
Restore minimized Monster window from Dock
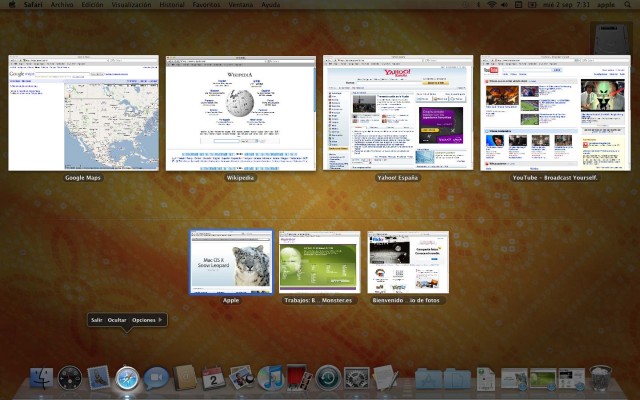(x=543, y=378)
